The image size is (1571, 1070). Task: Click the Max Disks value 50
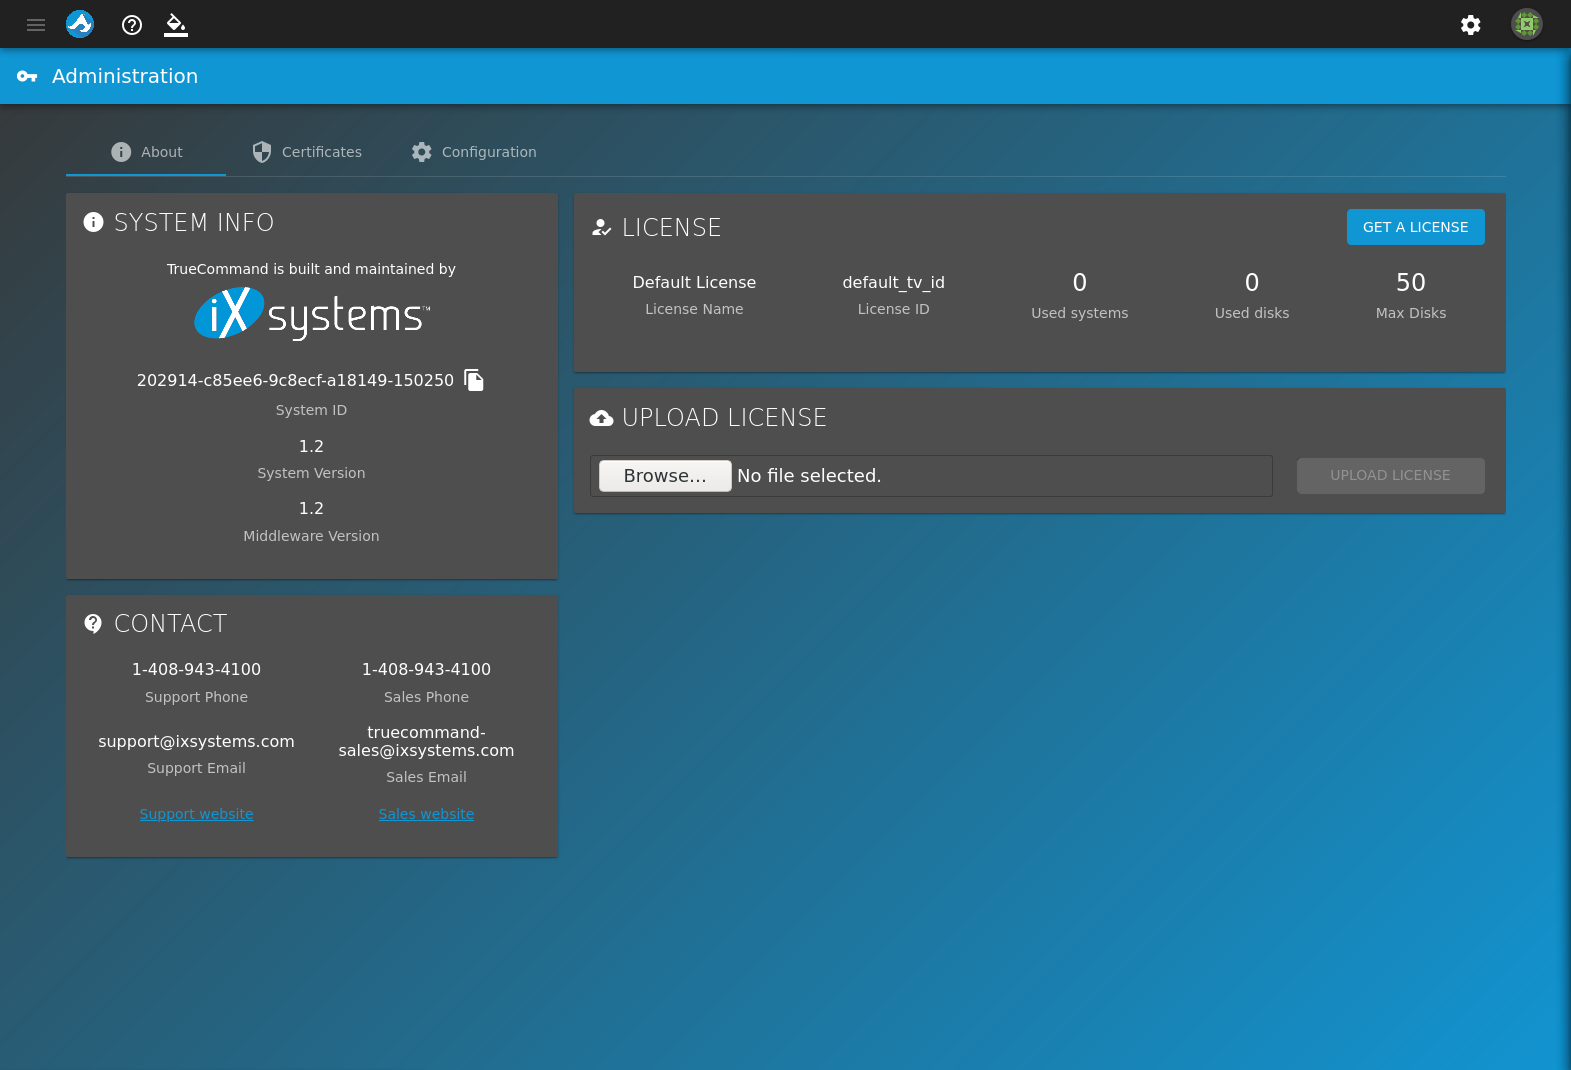[x=1410, y=283]
